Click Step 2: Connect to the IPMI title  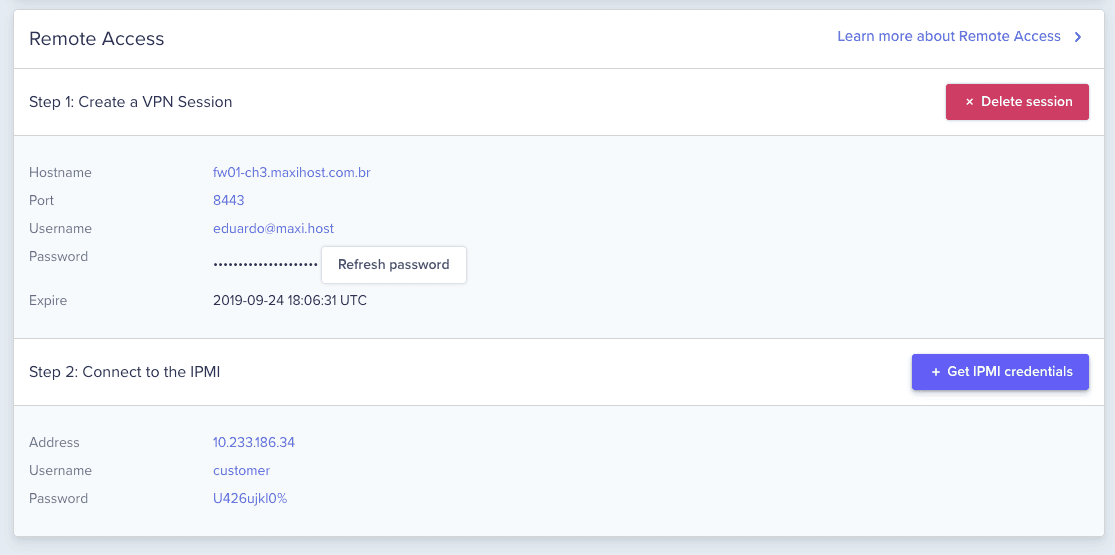[125, 372]
